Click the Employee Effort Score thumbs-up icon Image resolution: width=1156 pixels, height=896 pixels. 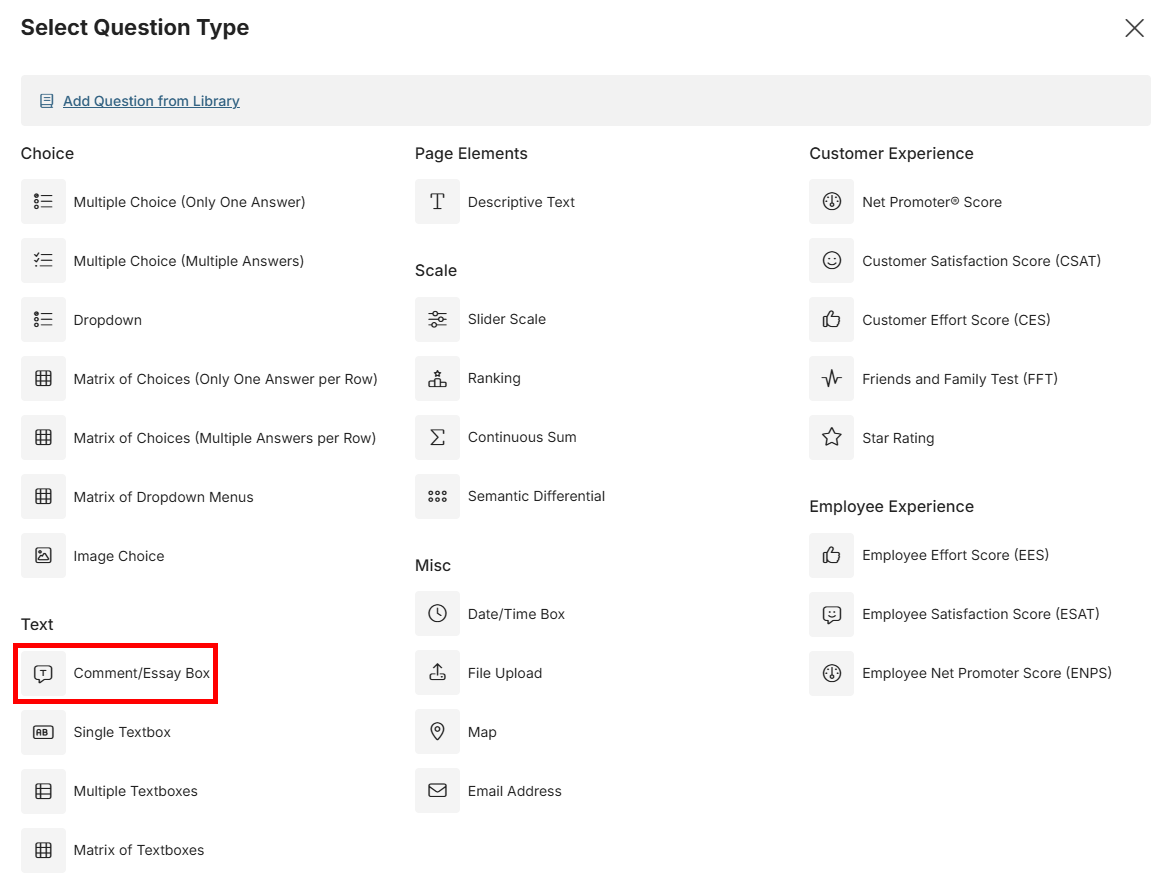(832, 555)
